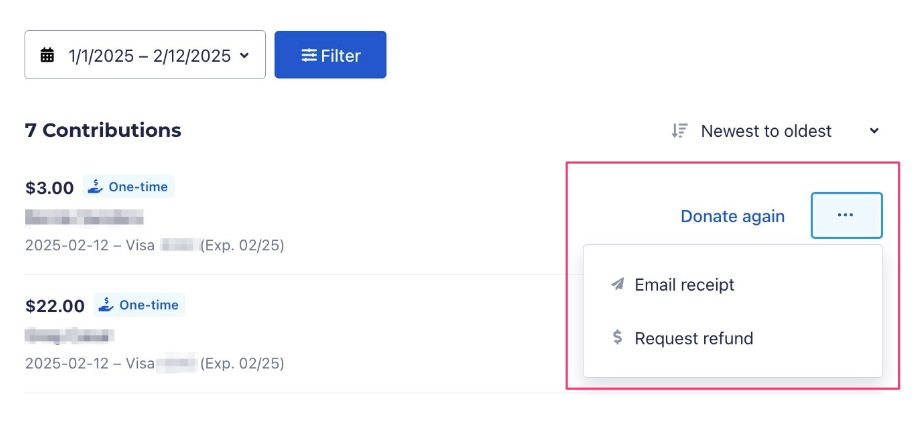The image size is (918, 446).
Task: Click the calendar icon in date range picker
Action: coord(47,55)
